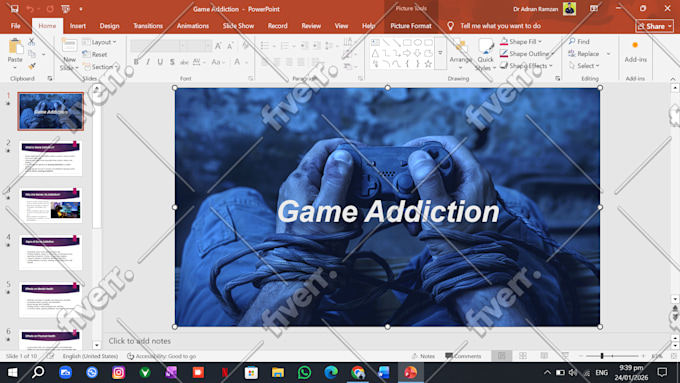The width and height of the screenshot is (680, 383).
Task: Toggle Bold formatting
Action: [136, 62]
